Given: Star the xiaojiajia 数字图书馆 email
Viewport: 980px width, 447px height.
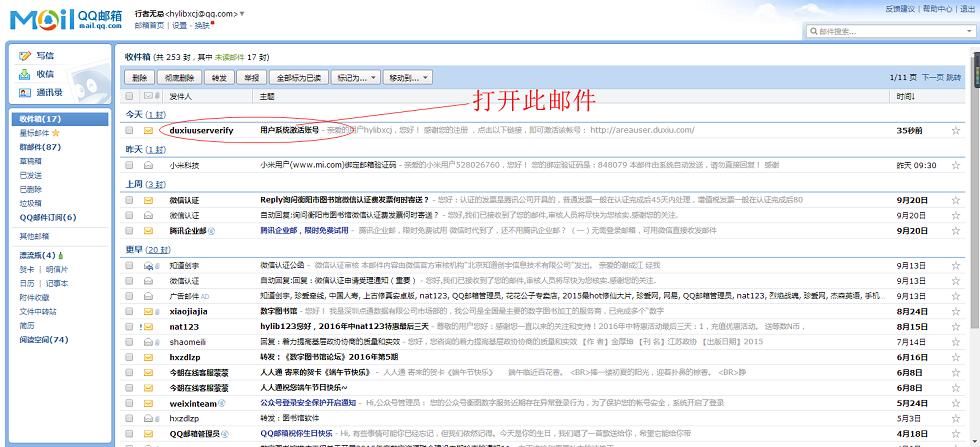Looking at the screenshot, I should [955, 311].
